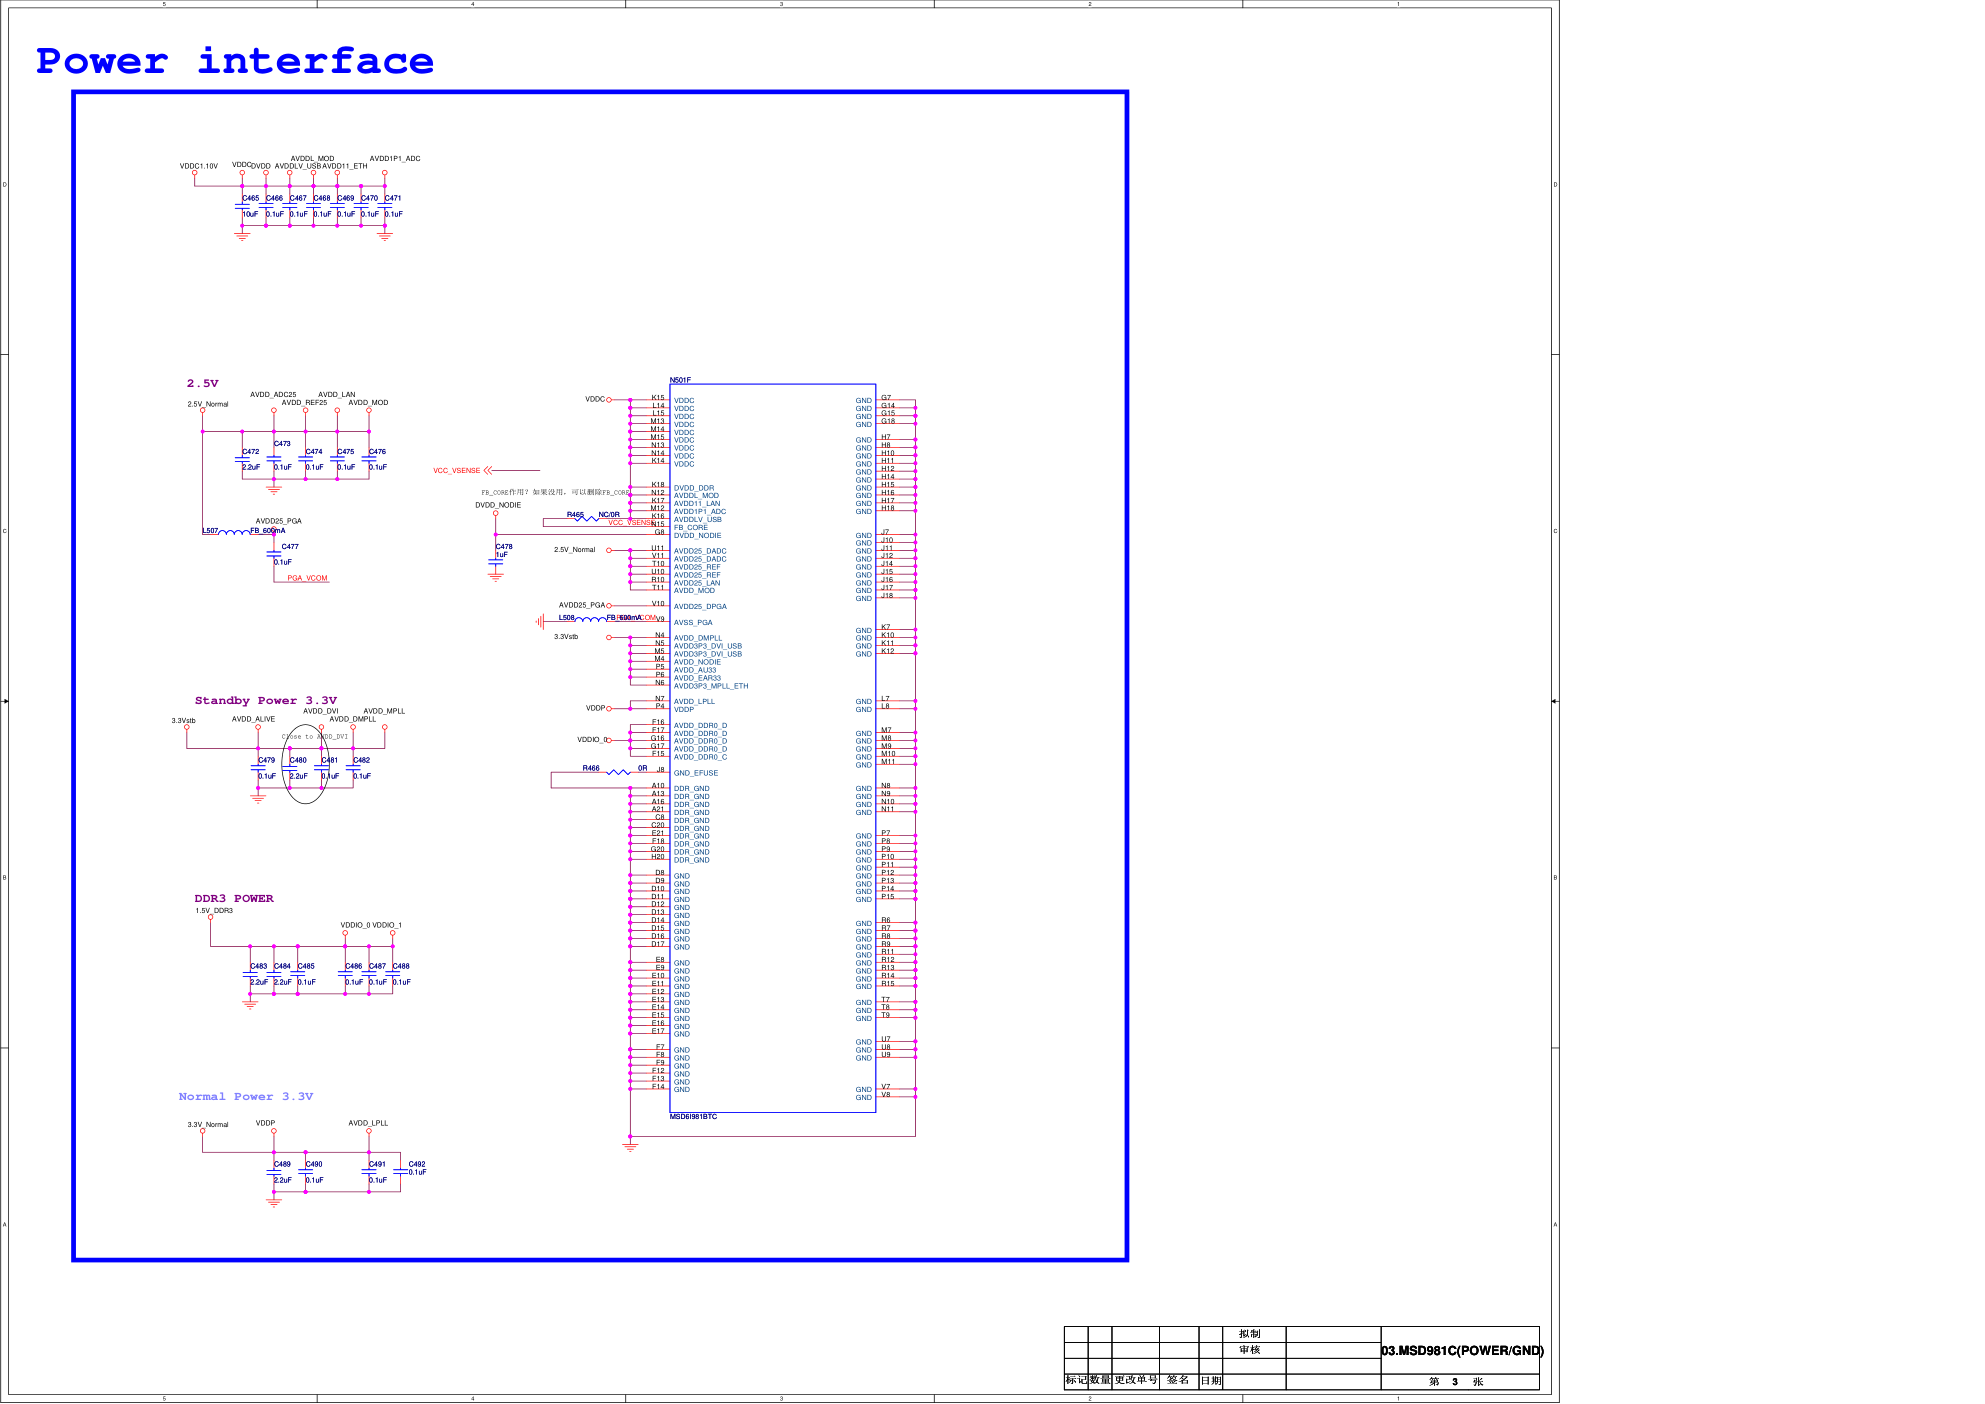Click the 03.MSD981C(POWER/GND) title block cell
The width and height of the screenshot is (1985, 1404).
1461,1351
